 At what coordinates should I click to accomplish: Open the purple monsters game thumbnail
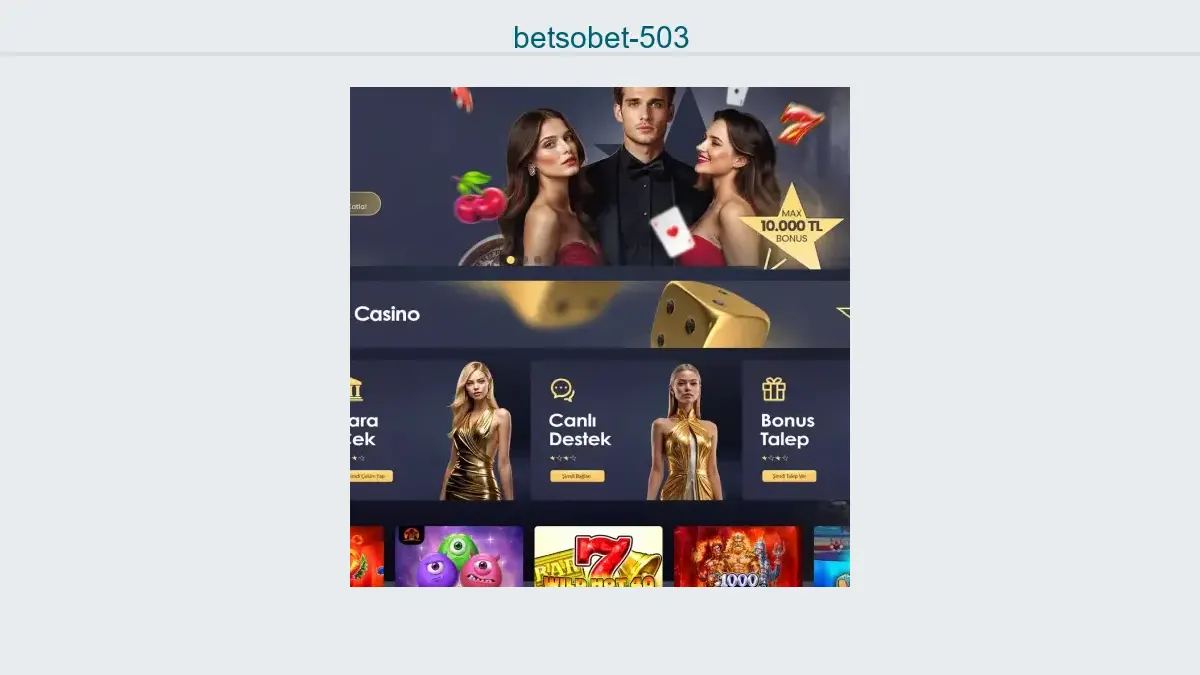[459, 556]
